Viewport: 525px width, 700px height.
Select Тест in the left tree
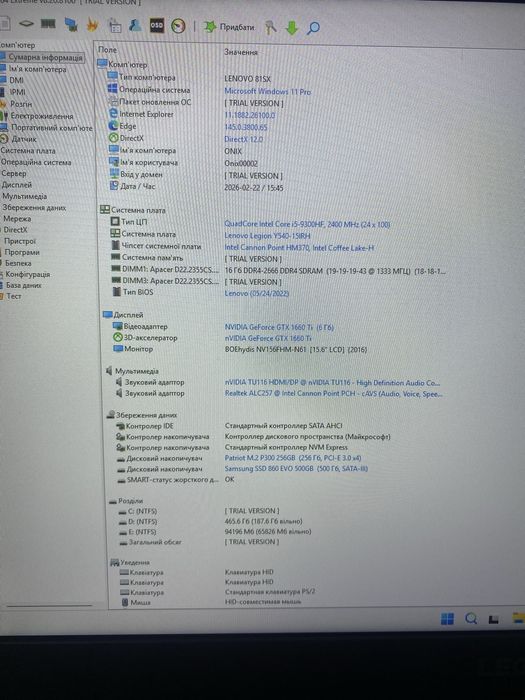coord(14,296)
